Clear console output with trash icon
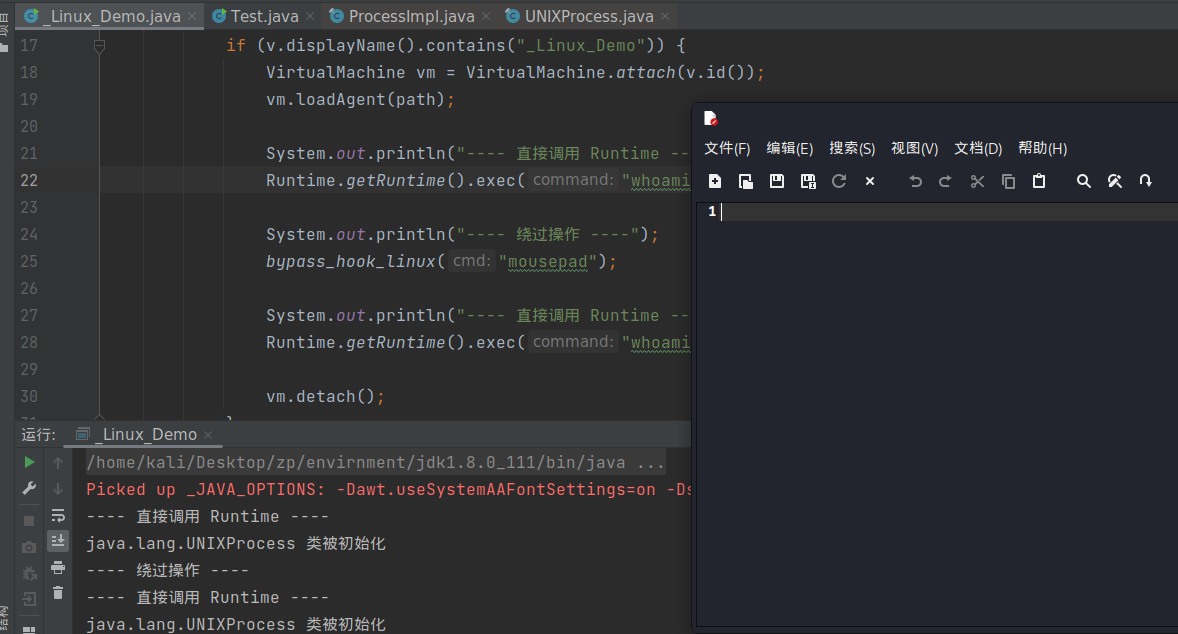The height and width of the screenshot is (634, 1178). click(x=58, y=593)
